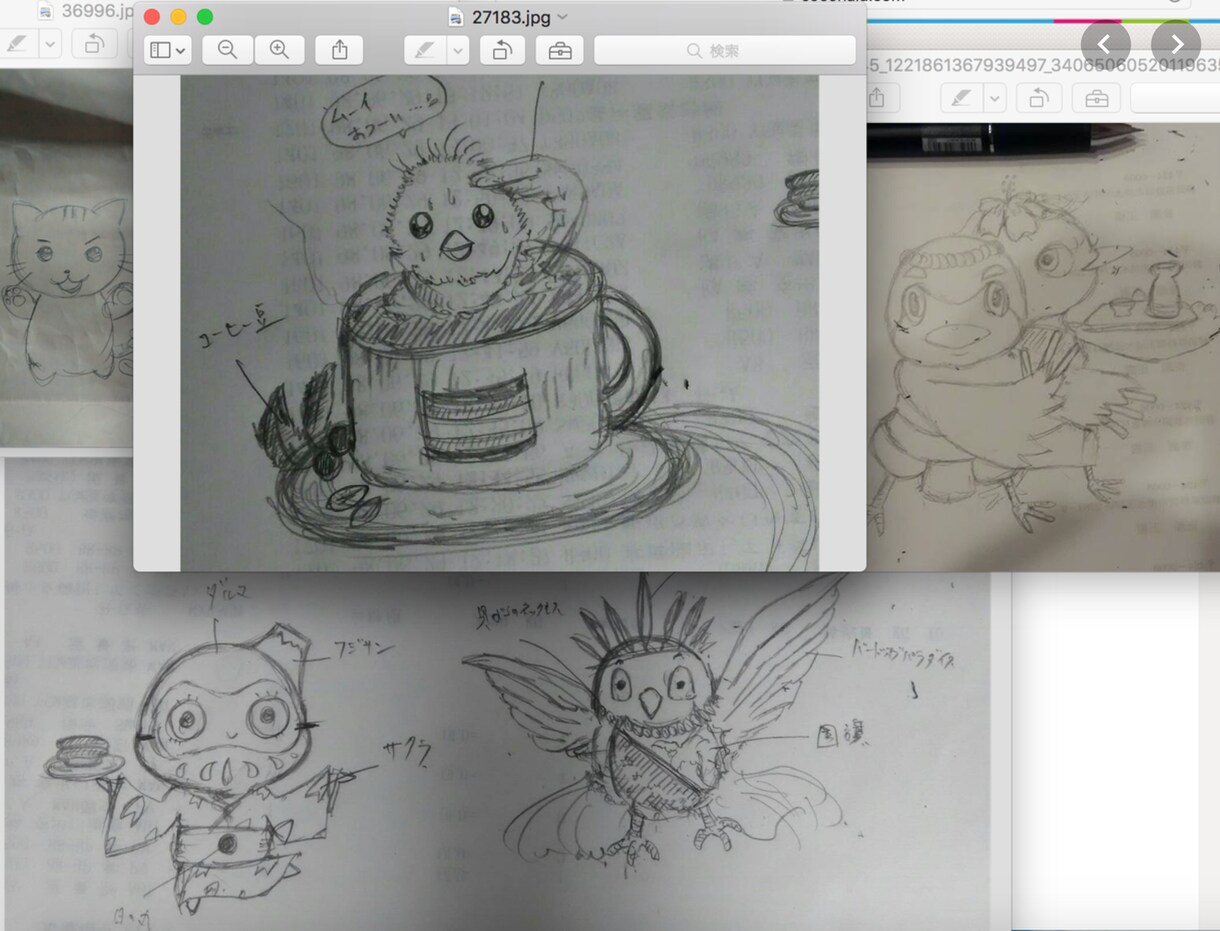Viewport: 1220px width, 931px height.
Task: Open Markup toolbox in right background Preview window
Action: coord(1097,98)
